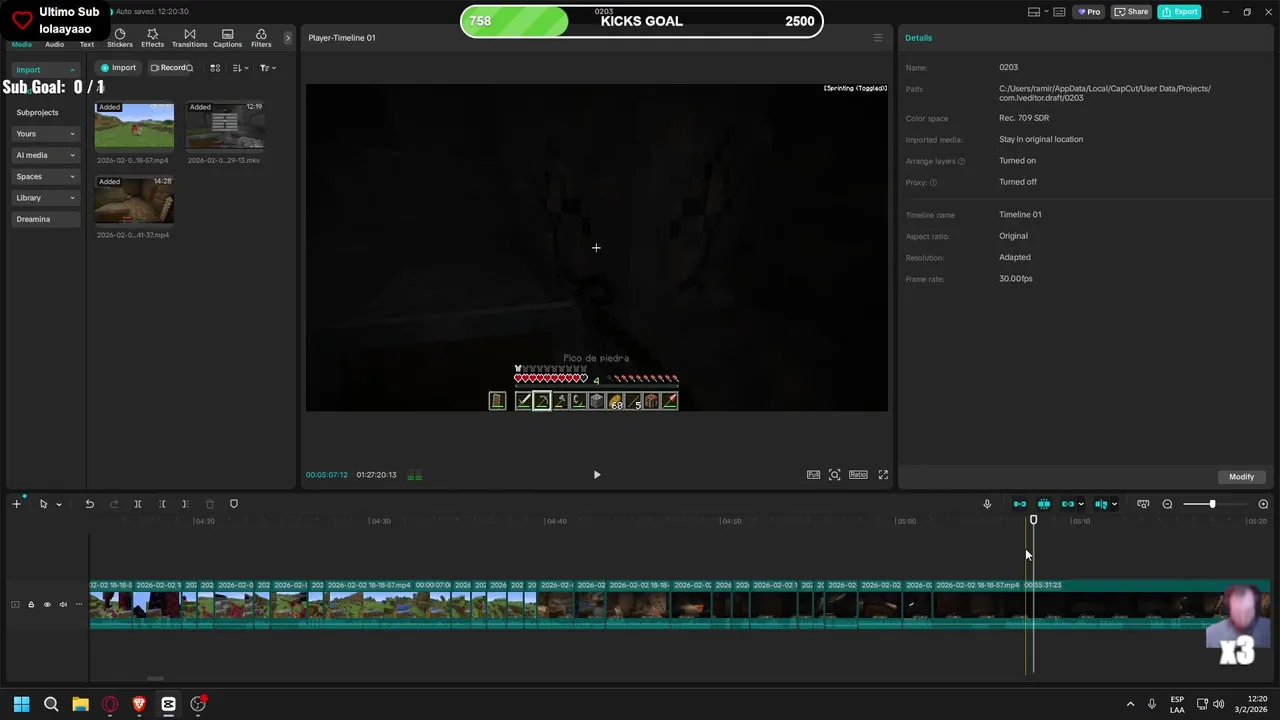Click the split clip tool icon

[138, 504]
